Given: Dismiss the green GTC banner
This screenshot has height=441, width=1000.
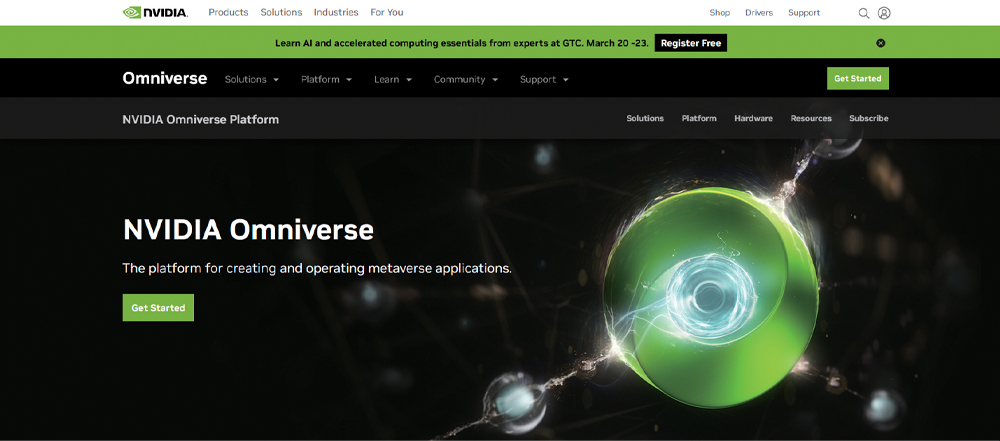Looking at the screenshot, I should point(881,43).
